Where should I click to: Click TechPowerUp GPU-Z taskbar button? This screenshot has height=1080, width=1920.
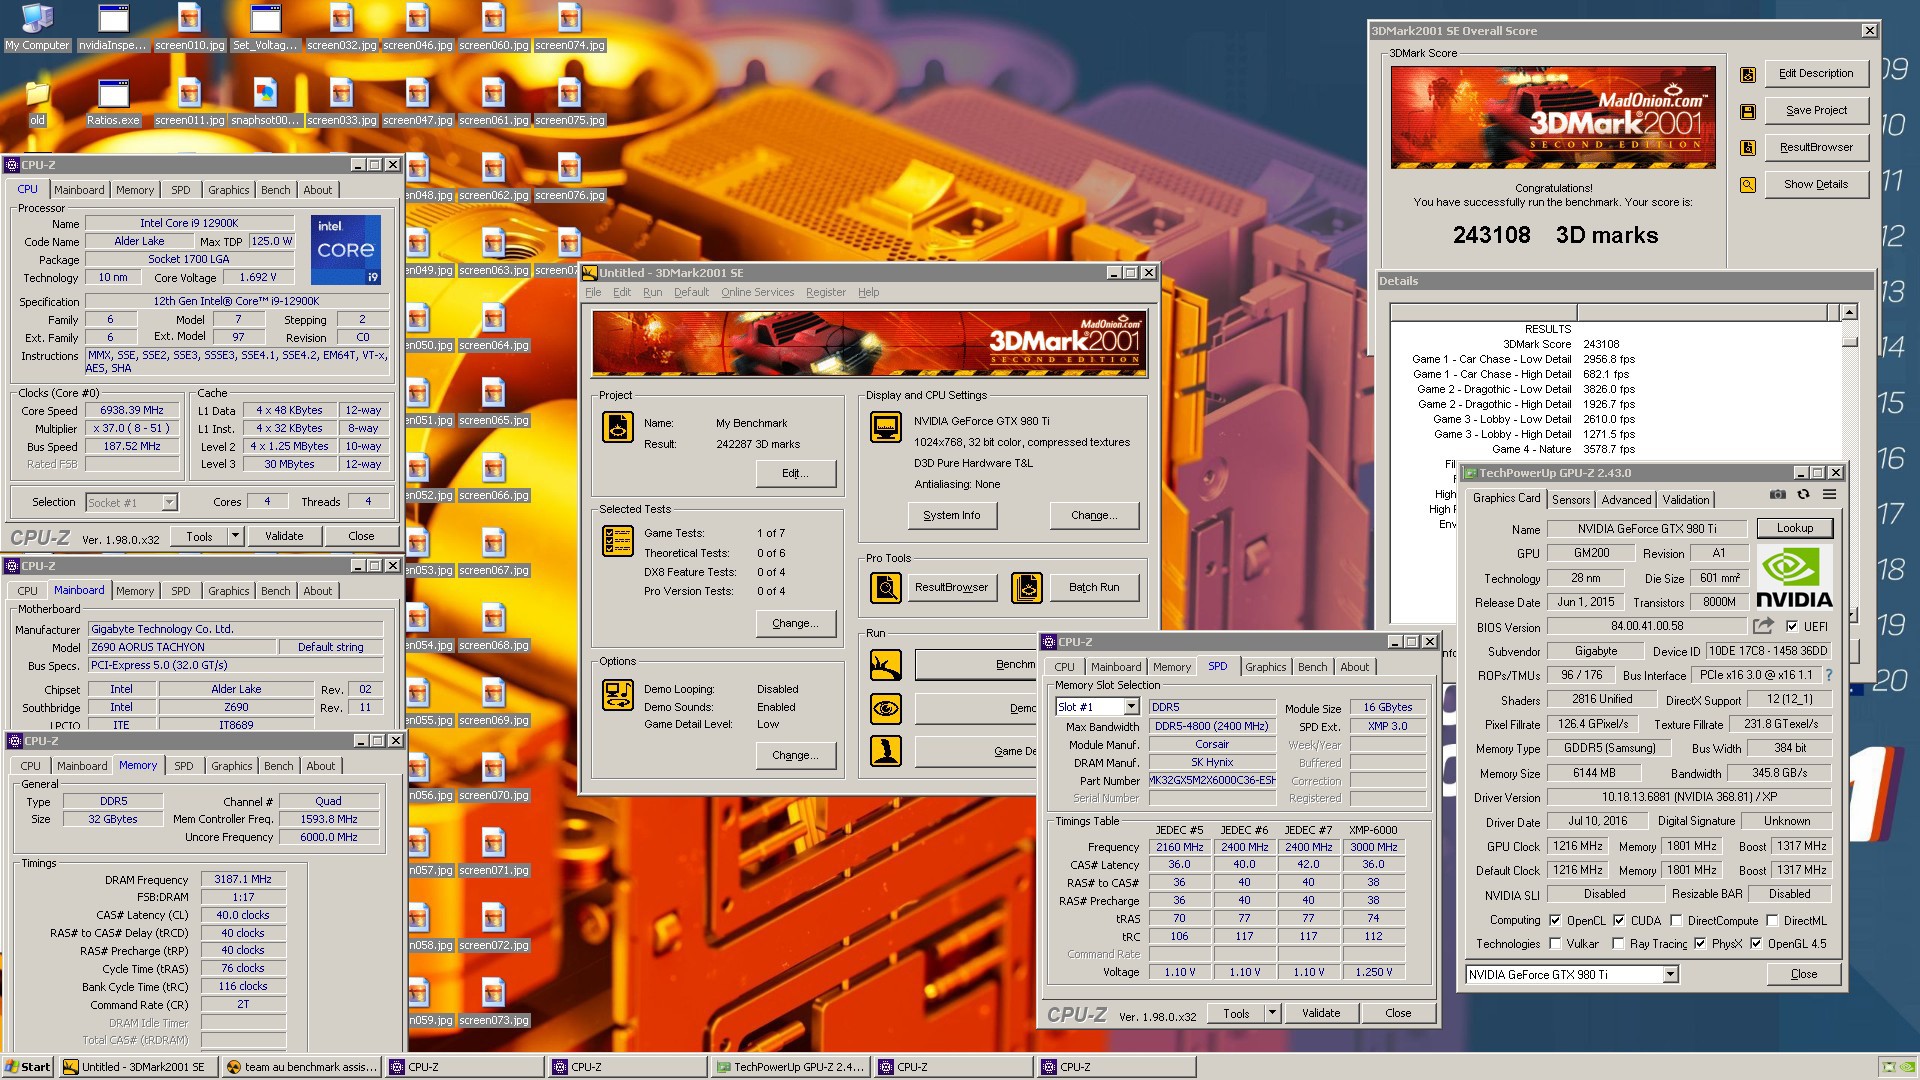[791, 1067]
